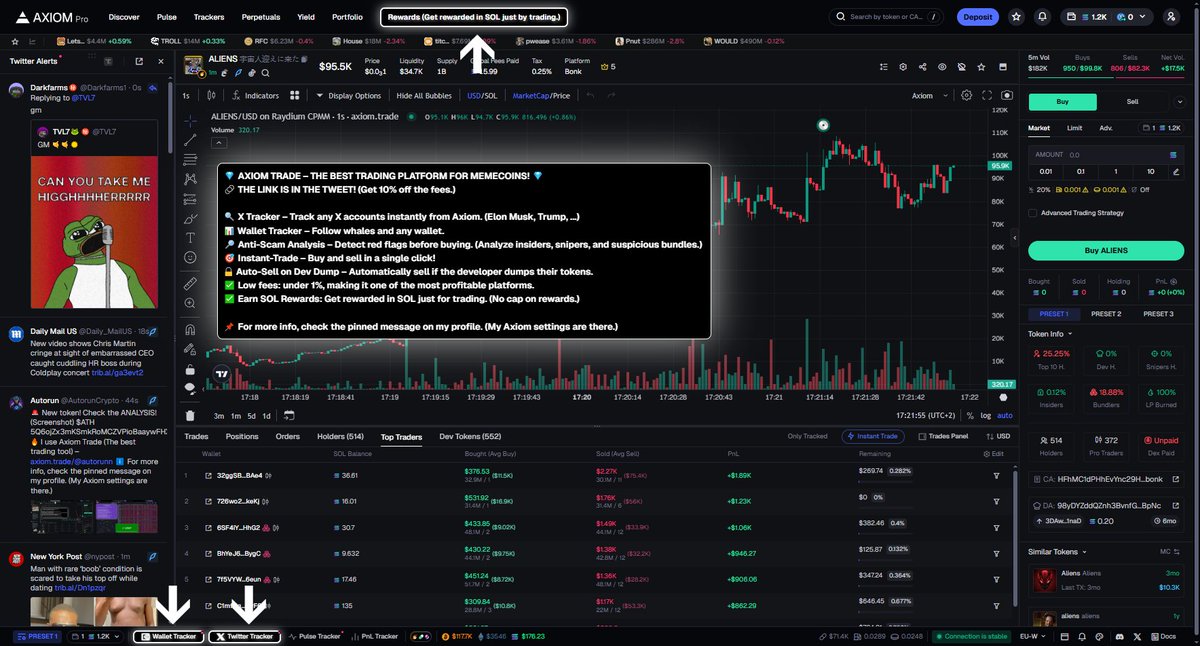1200x646 pixels.
Task: Click the token search field
Action: tap(886, 17)
